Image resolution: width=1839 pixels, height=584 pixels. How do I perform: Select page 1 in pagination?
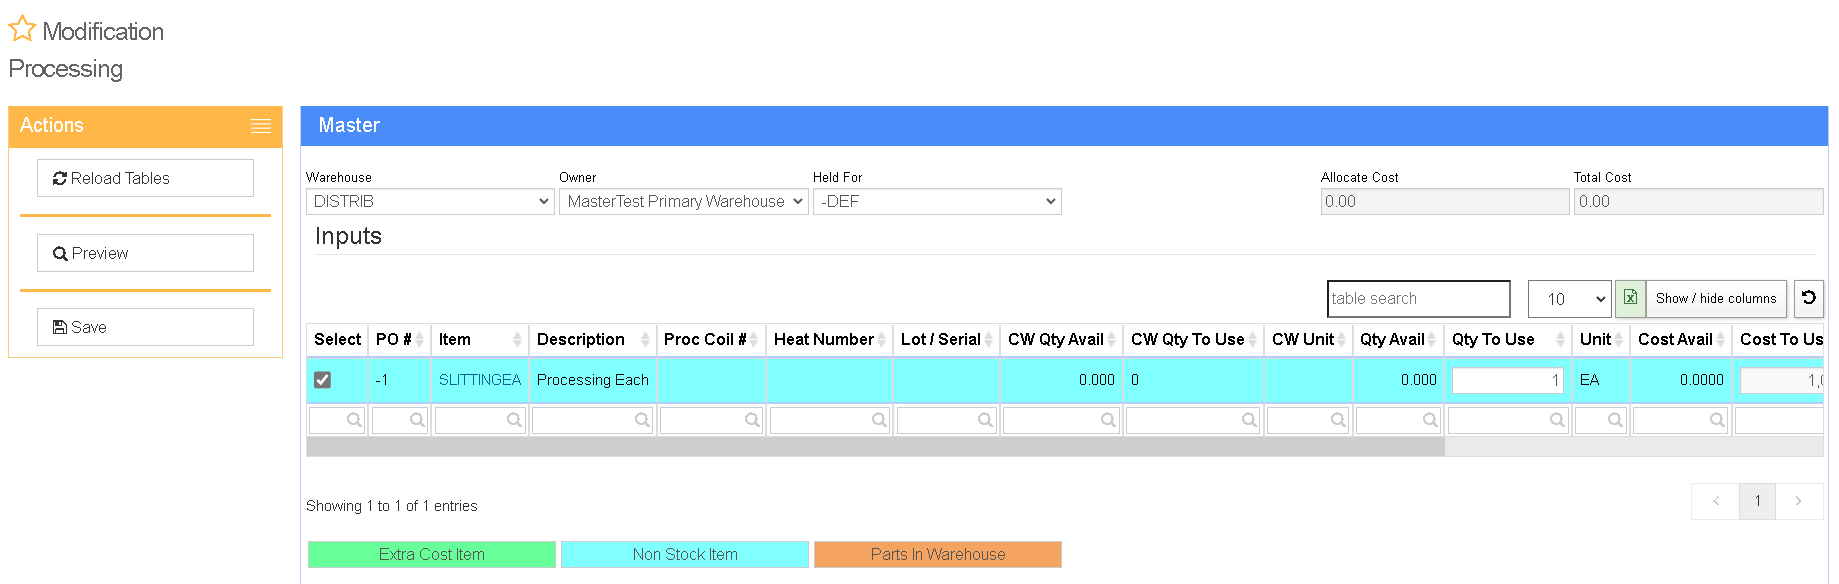(1757, 501)
